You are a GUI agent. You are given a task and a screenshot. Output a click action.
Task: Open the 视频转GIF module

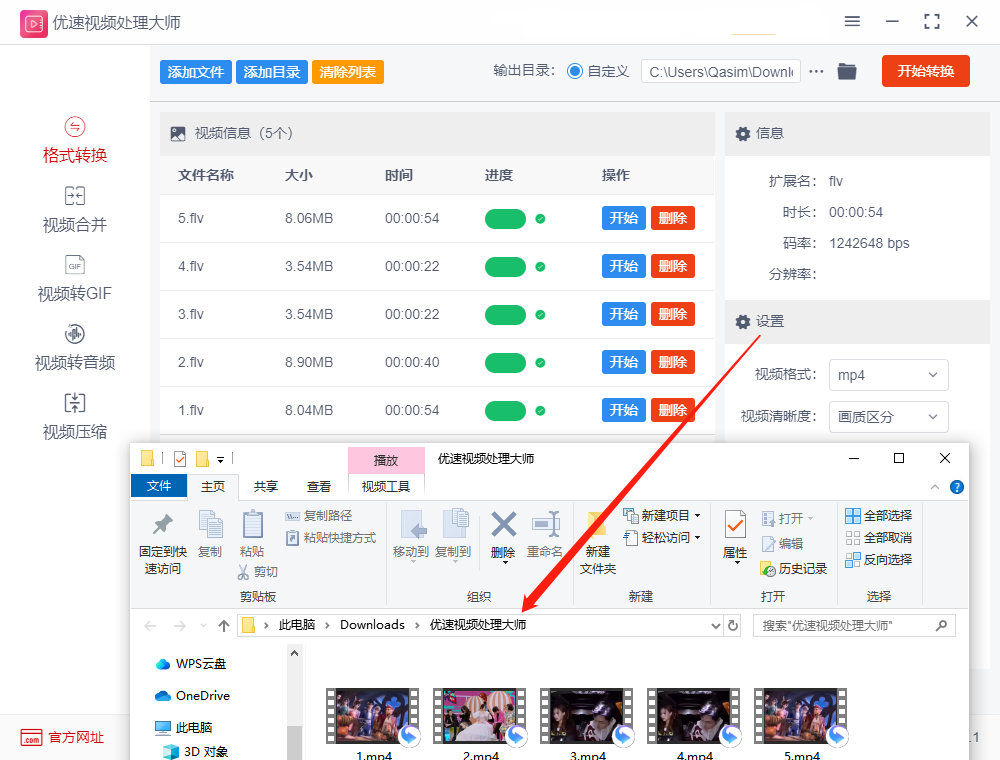pyautogui.click(x=75, y=279)
